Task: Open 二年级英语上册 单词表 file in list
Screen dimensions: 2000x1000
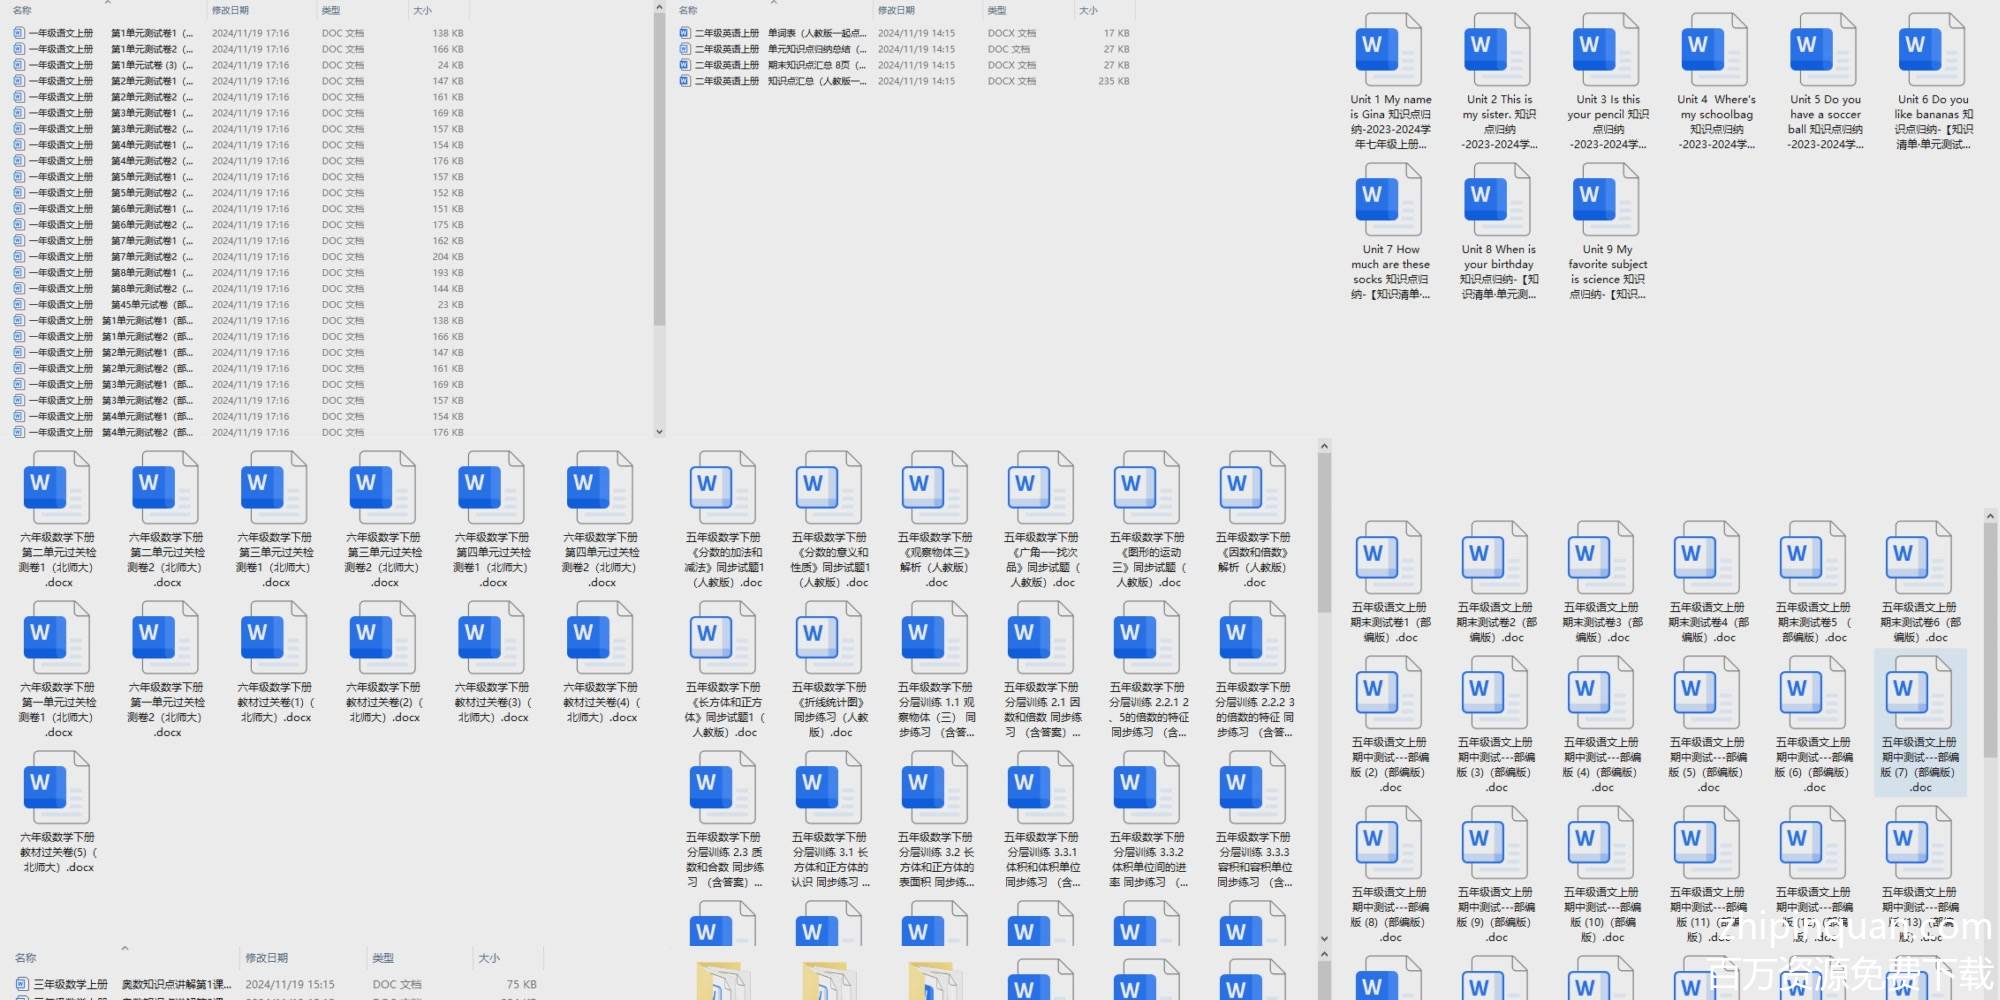Action: 770,33
